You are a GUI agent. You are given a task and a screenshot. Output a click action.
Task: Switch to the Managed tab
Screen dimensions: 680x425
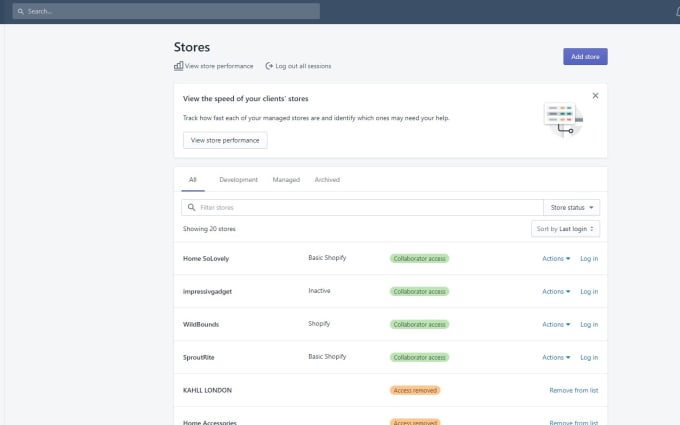click(x=286, y=180)
